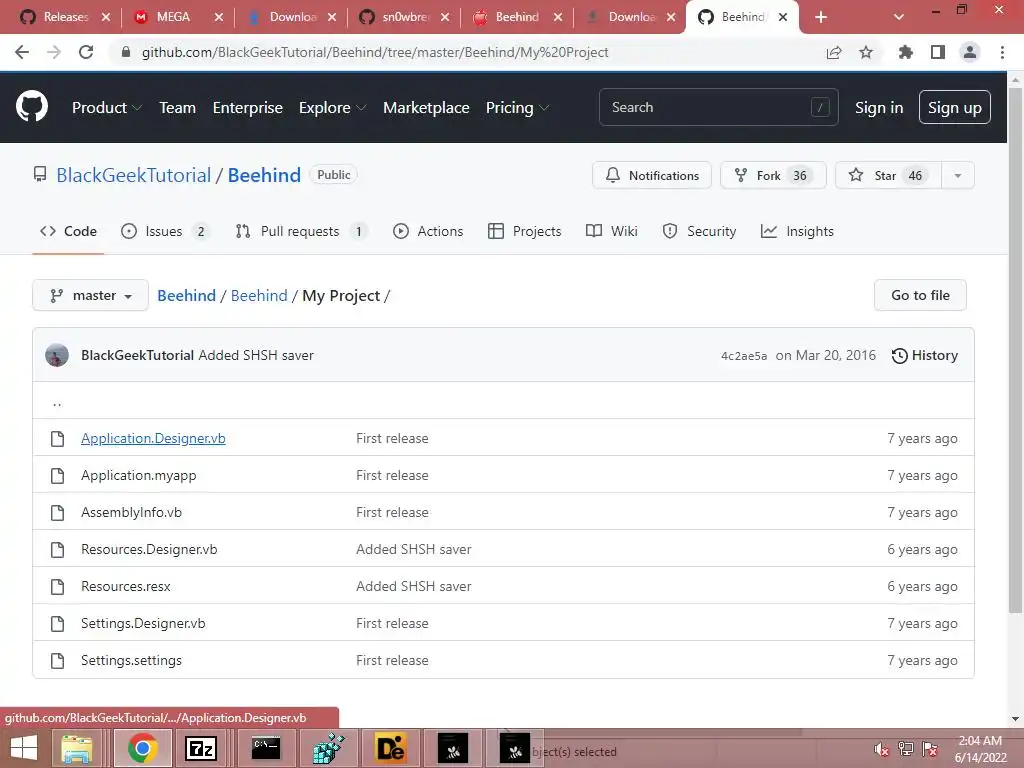Viewport: 1024px width, 768px height.
Task: Click the Enterprise nav link
Action: [248, 108]
